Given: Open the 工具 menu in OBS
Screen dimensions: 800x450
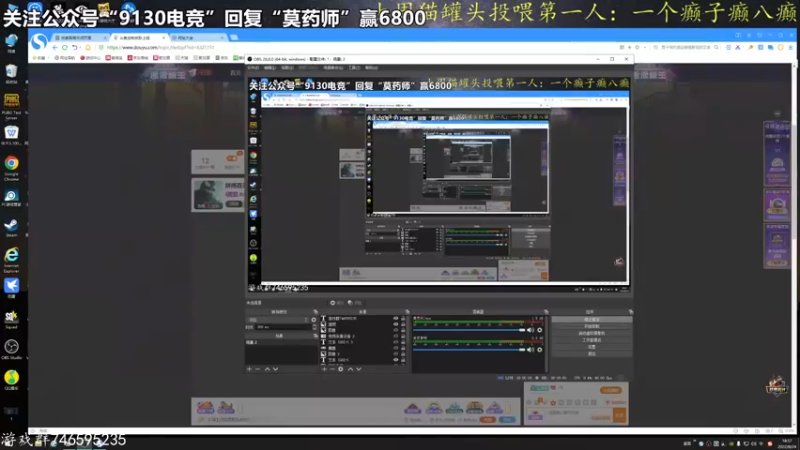Looking at the screenshot, I should 354,68.
